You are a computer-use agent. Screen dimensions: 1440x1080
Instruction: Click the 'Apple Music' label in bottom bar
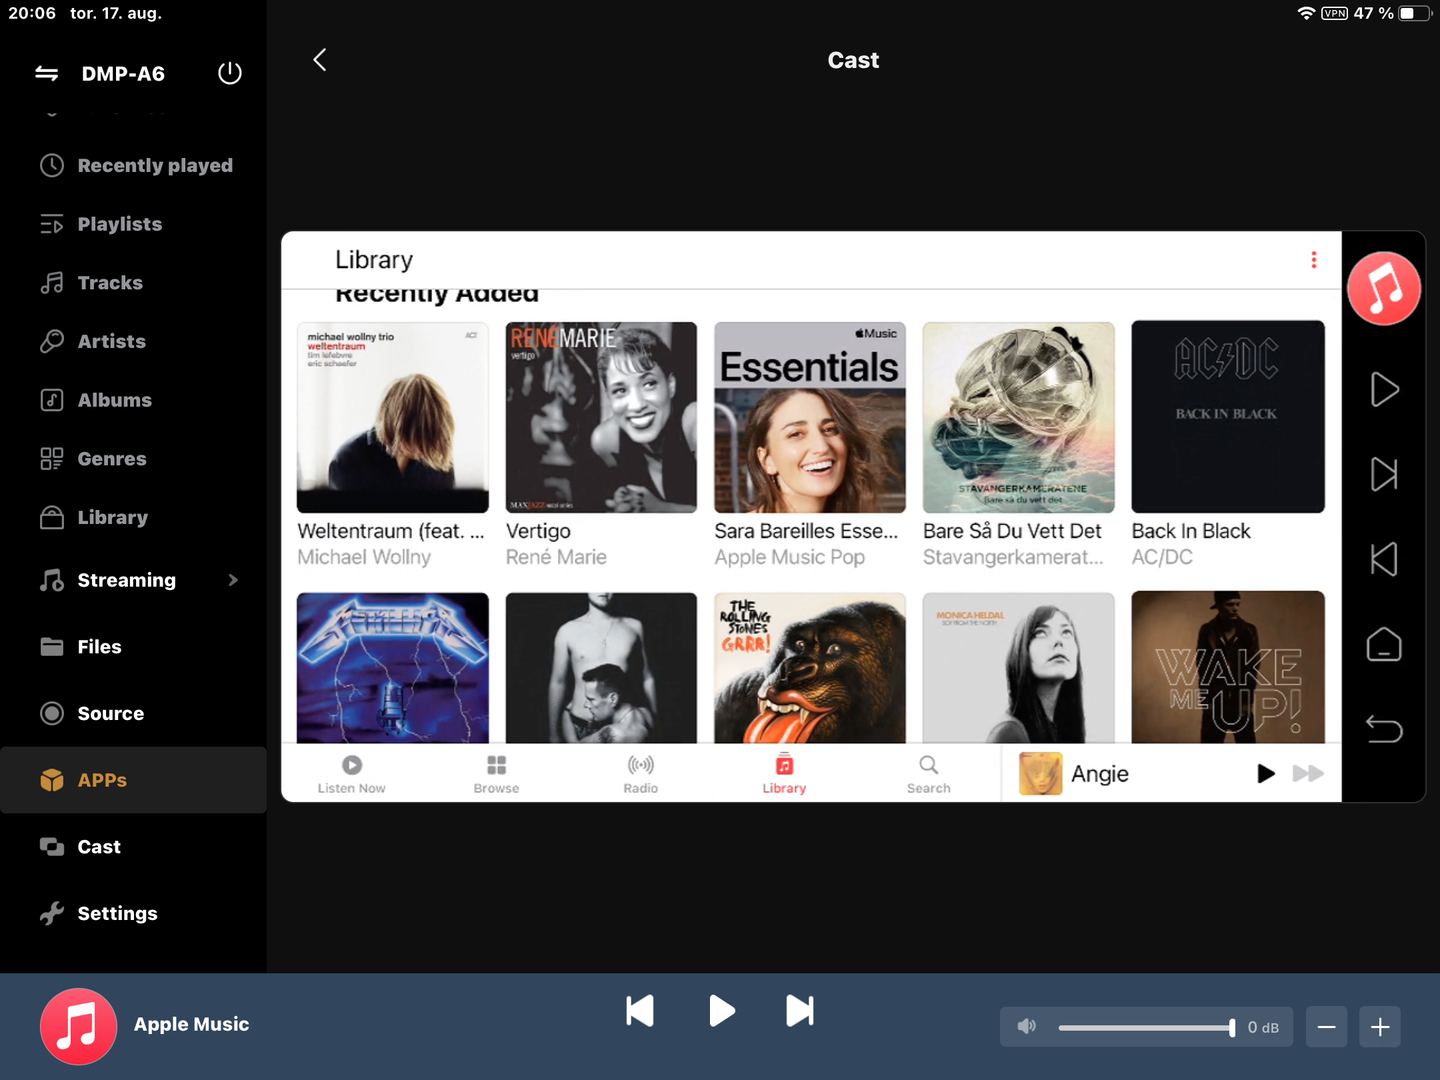191,1024
